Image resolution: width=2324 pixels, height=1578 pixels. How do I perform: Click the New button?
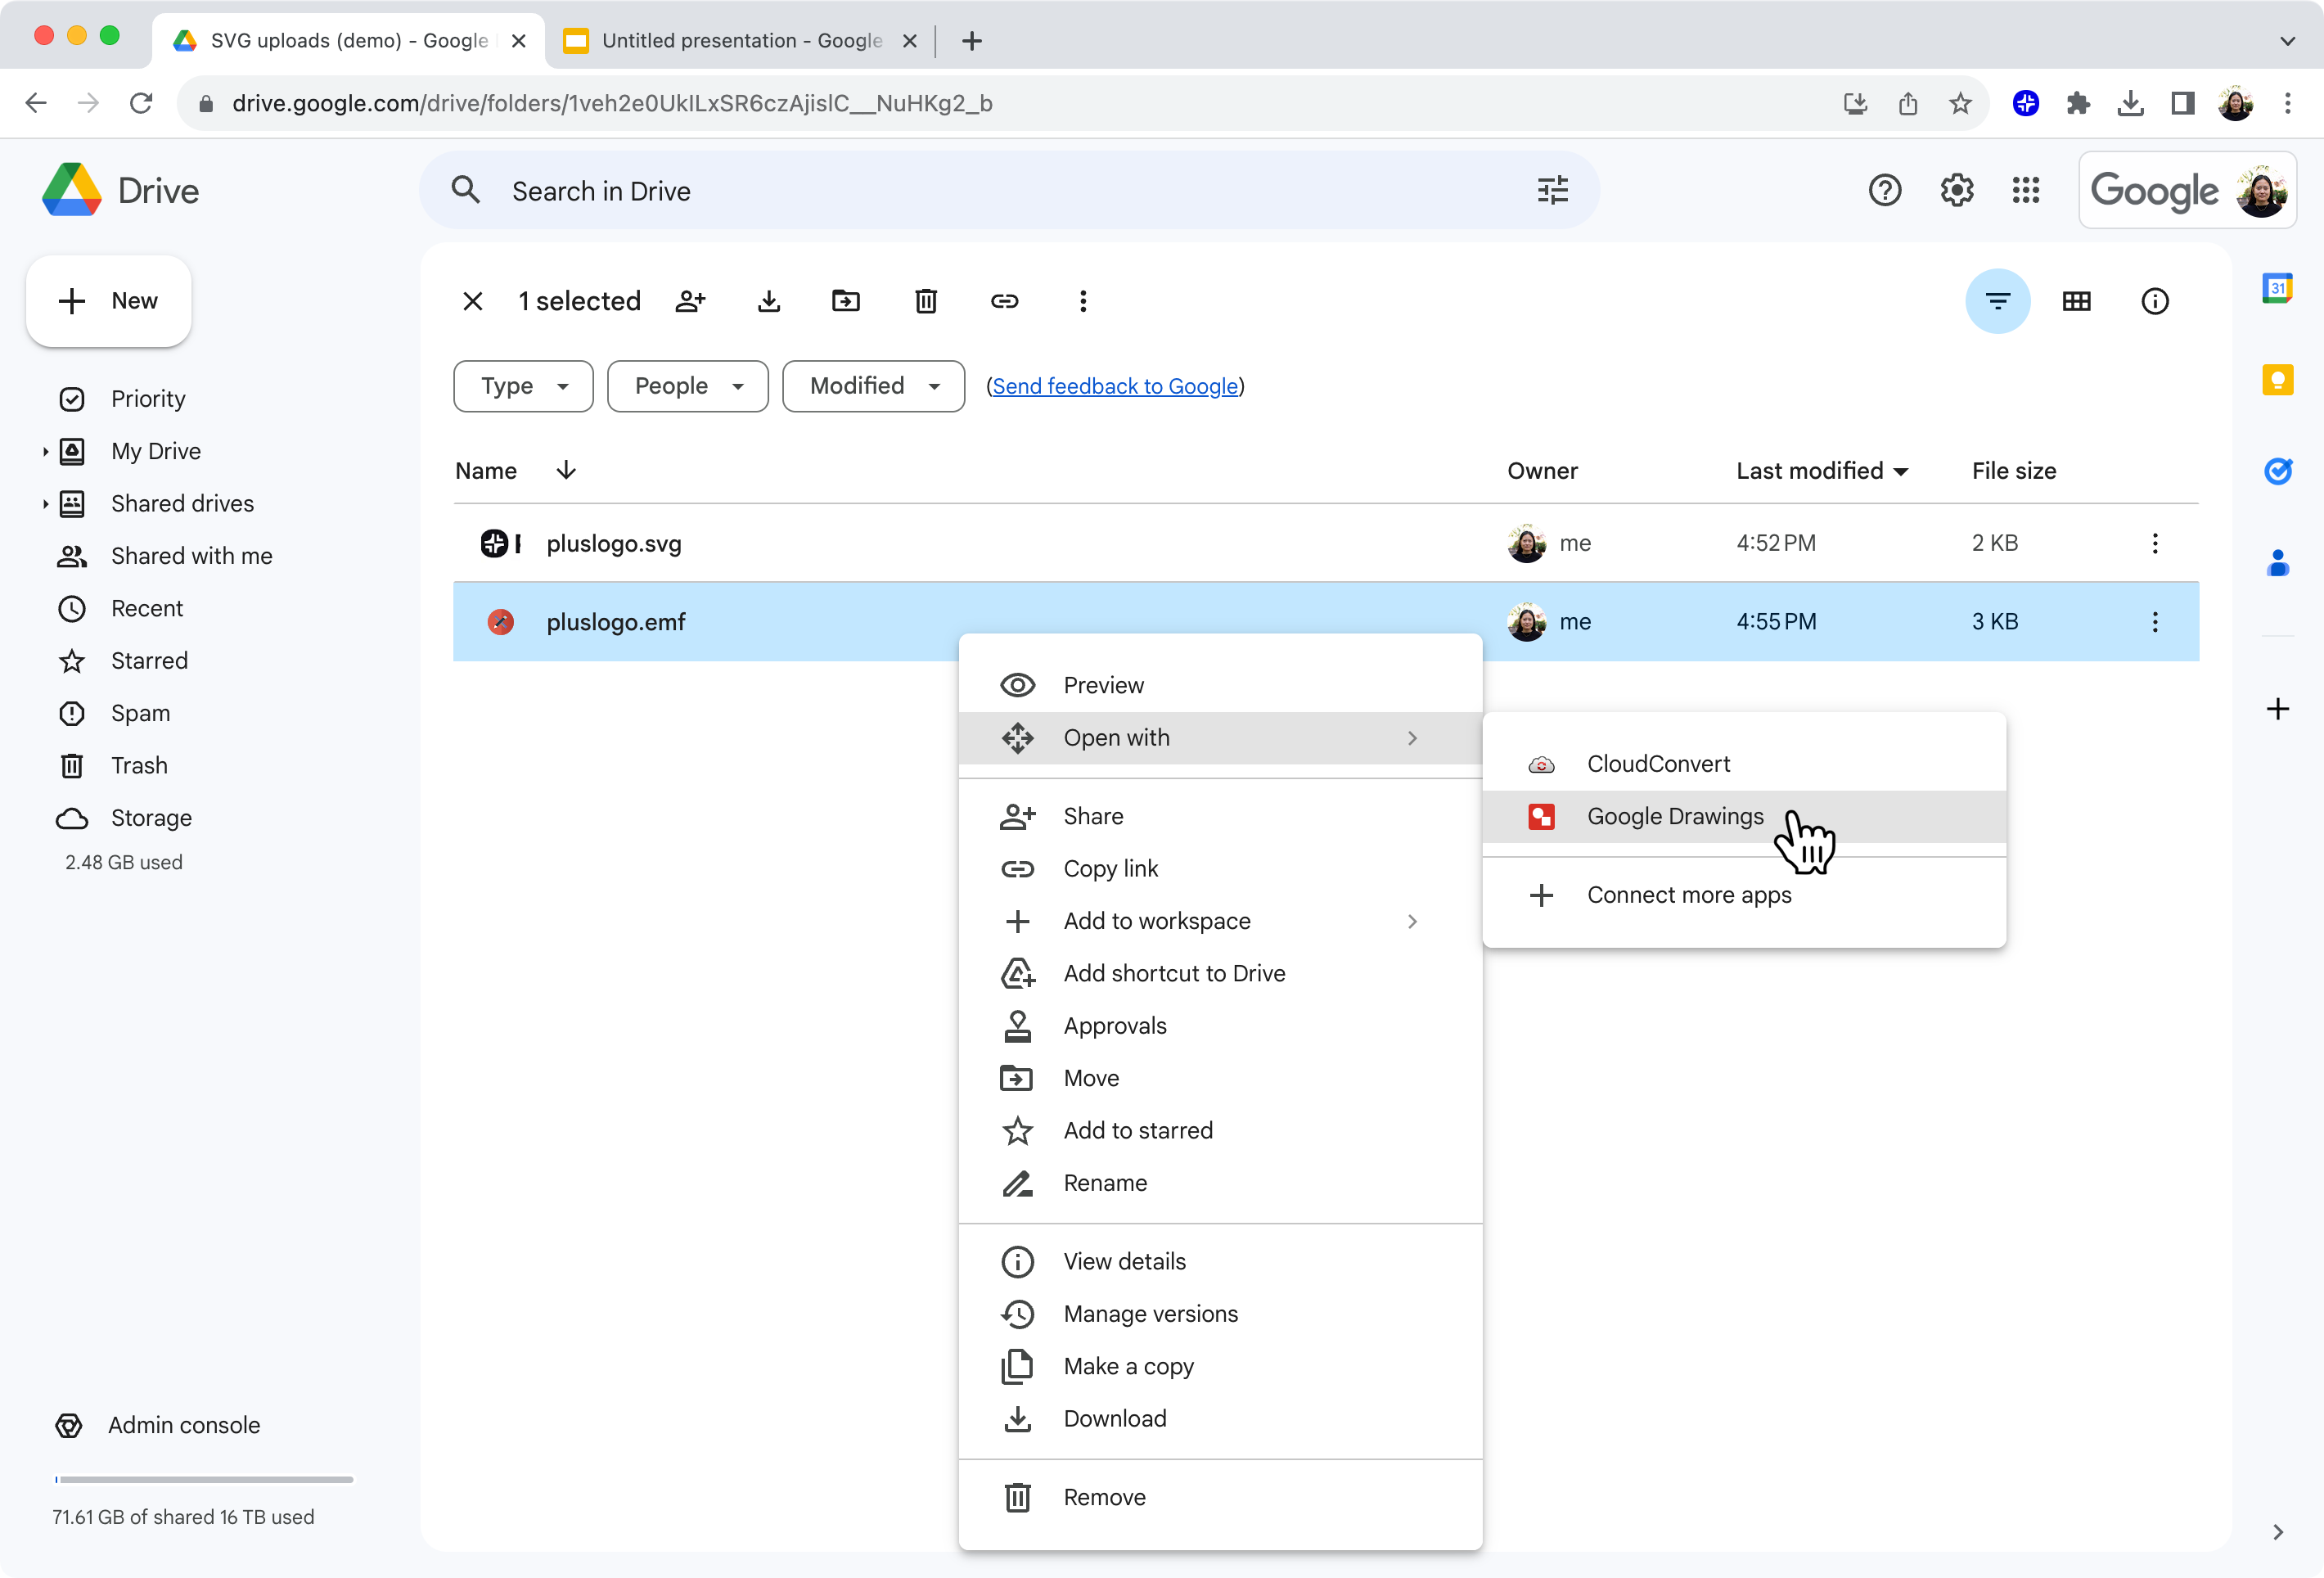pos(109,301)
